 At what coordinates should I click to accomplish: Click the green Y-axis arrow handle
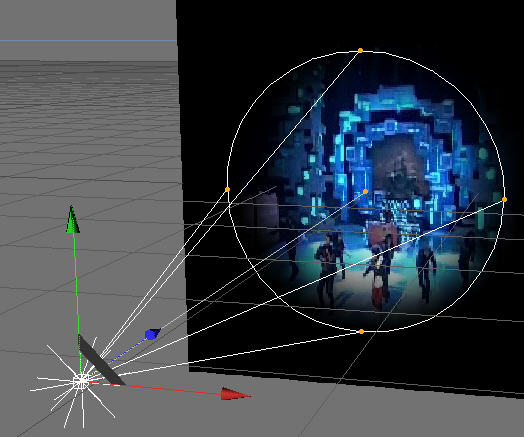[x=73, y=218]
